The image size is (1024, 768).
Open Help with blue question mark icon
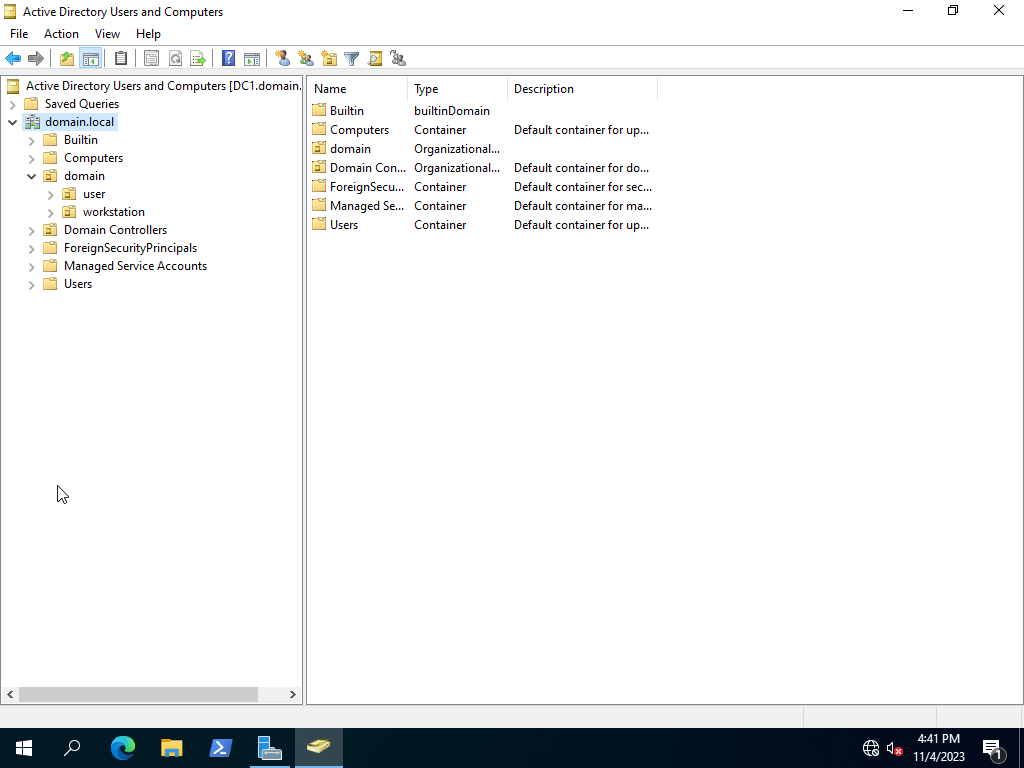(x=228, y=59)
